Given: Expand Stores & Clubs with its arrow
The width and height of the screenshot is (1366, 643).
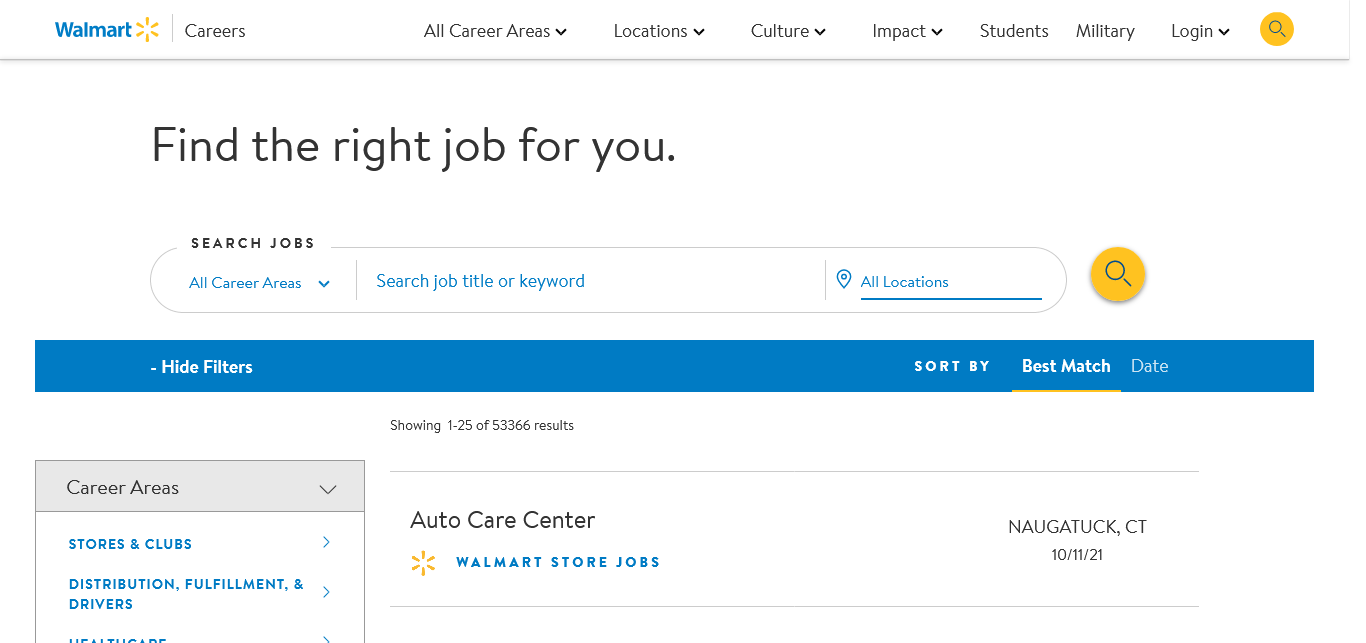Looking at the screenshot, I should [x=326, y=542].
